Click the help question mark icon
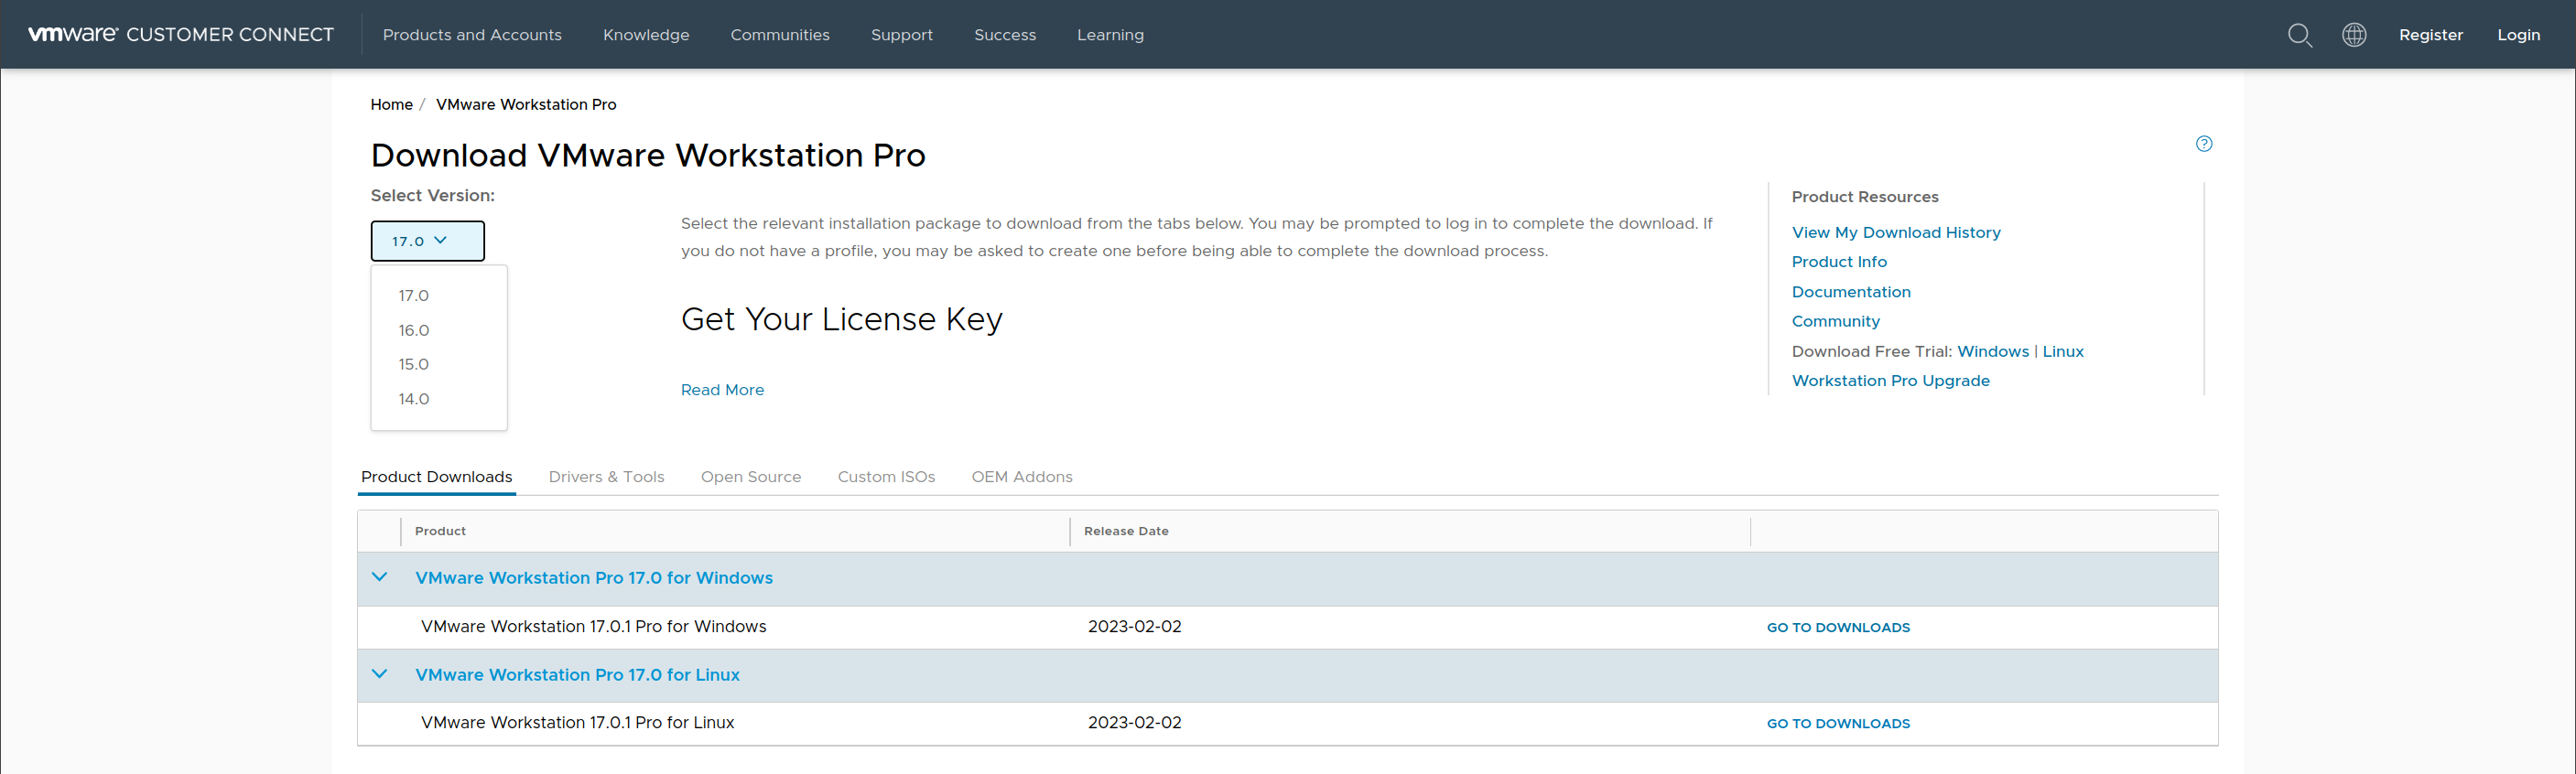2576x774 pixels. [x=2204, y=144]
